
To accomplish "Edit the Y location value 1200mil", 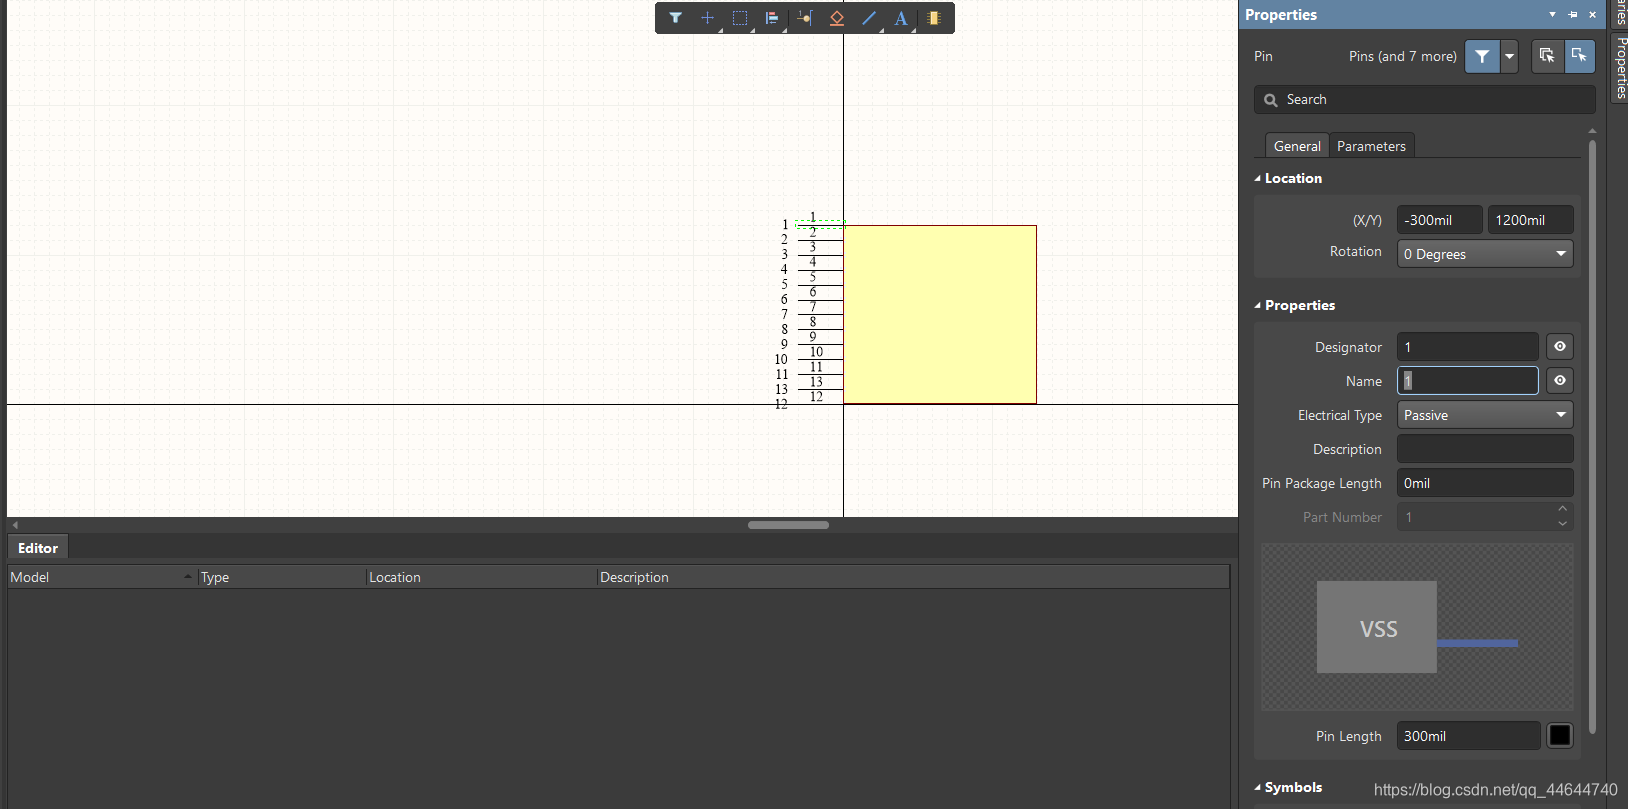I will click(x=1530, y=220).
